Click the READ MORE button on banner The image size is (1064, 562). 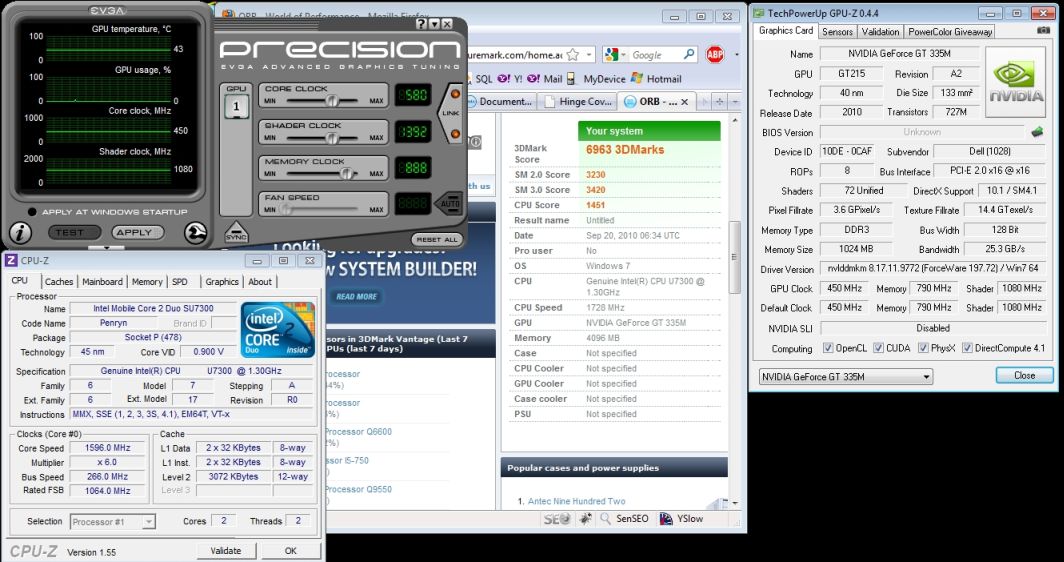[x=356, y=297]
